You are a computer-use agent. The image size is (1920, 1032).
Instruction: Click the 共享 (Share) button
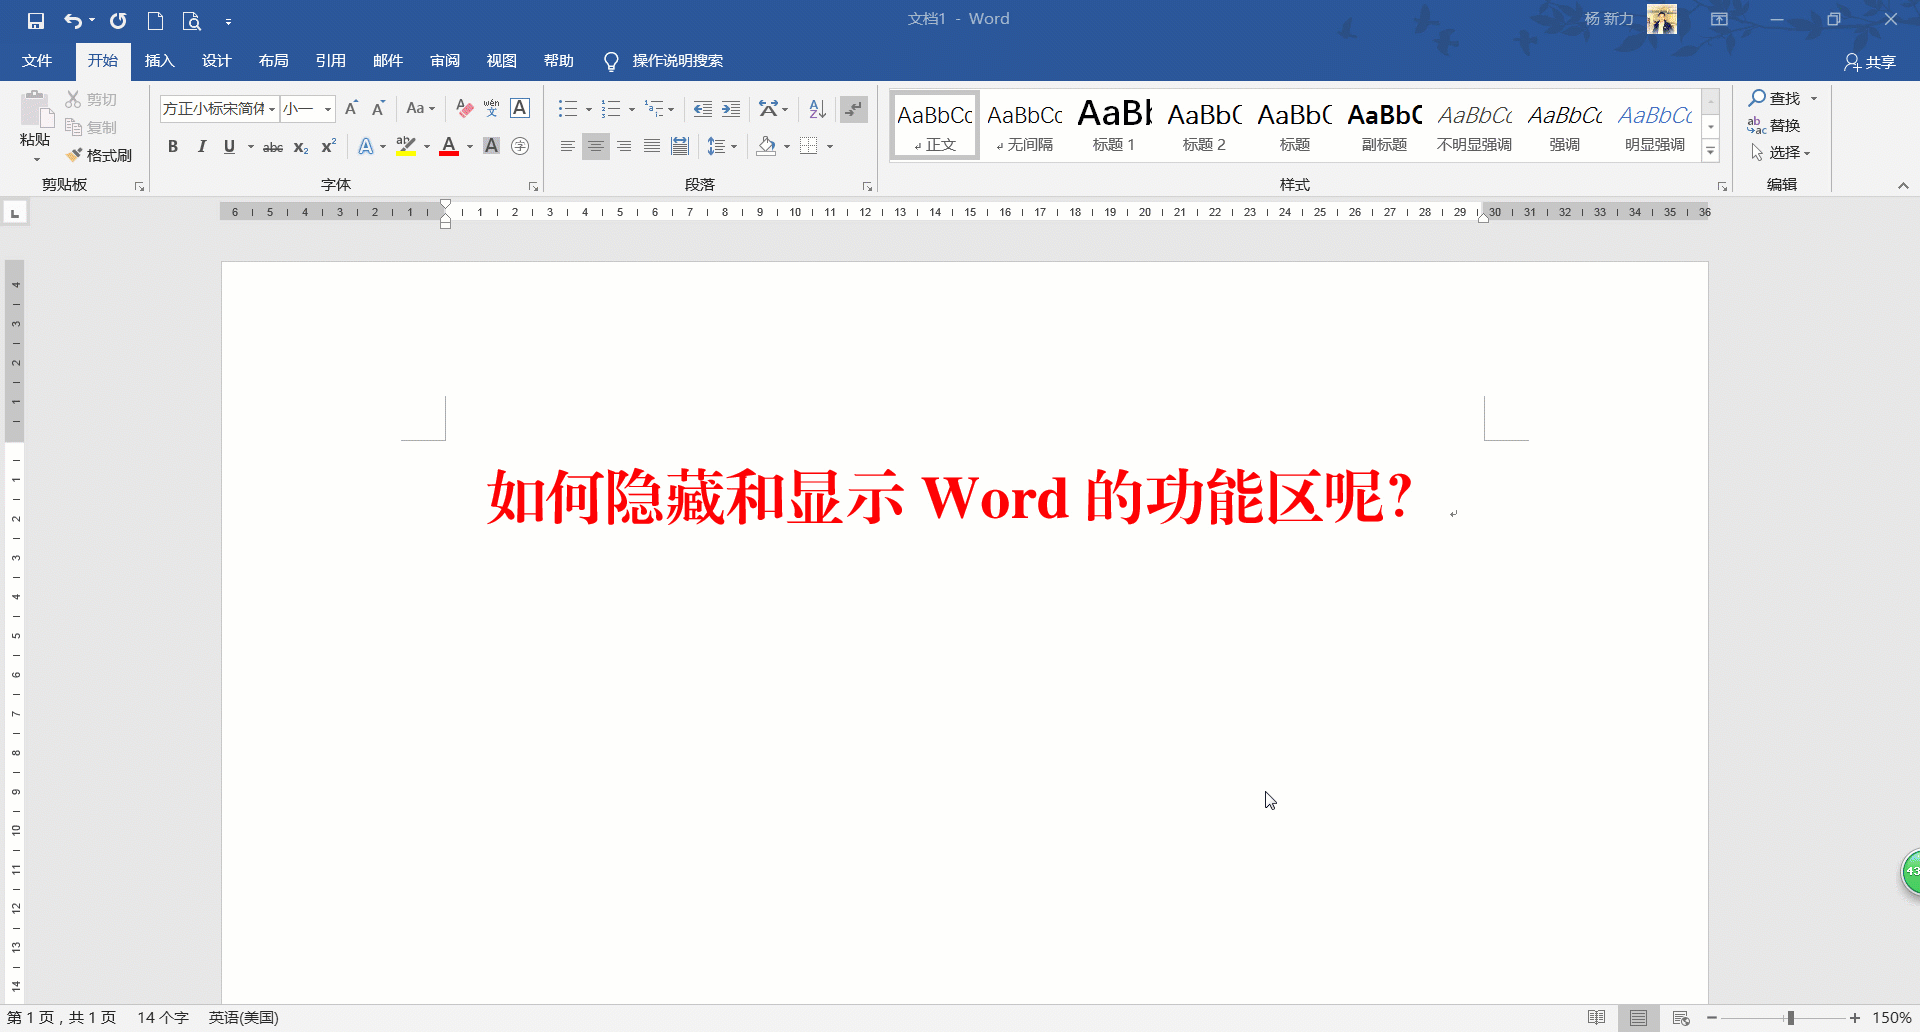(1870, 62)
